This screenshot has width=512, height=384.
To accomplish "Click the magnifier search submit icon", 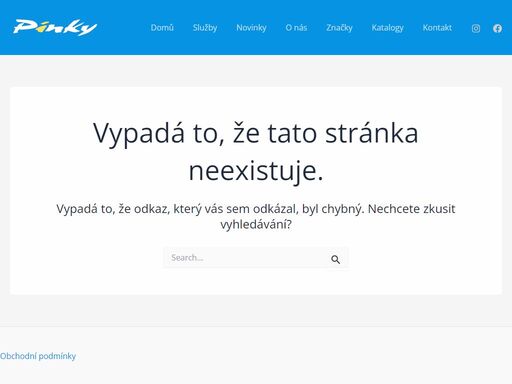I will [x=335, y=259].
